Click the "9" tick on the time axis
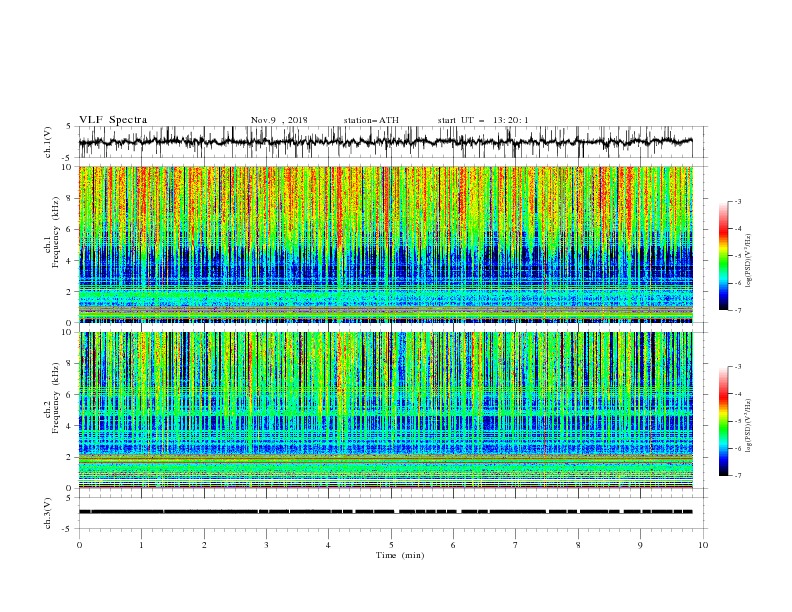The width and height of the screenshot is (792, 612). 640,545
